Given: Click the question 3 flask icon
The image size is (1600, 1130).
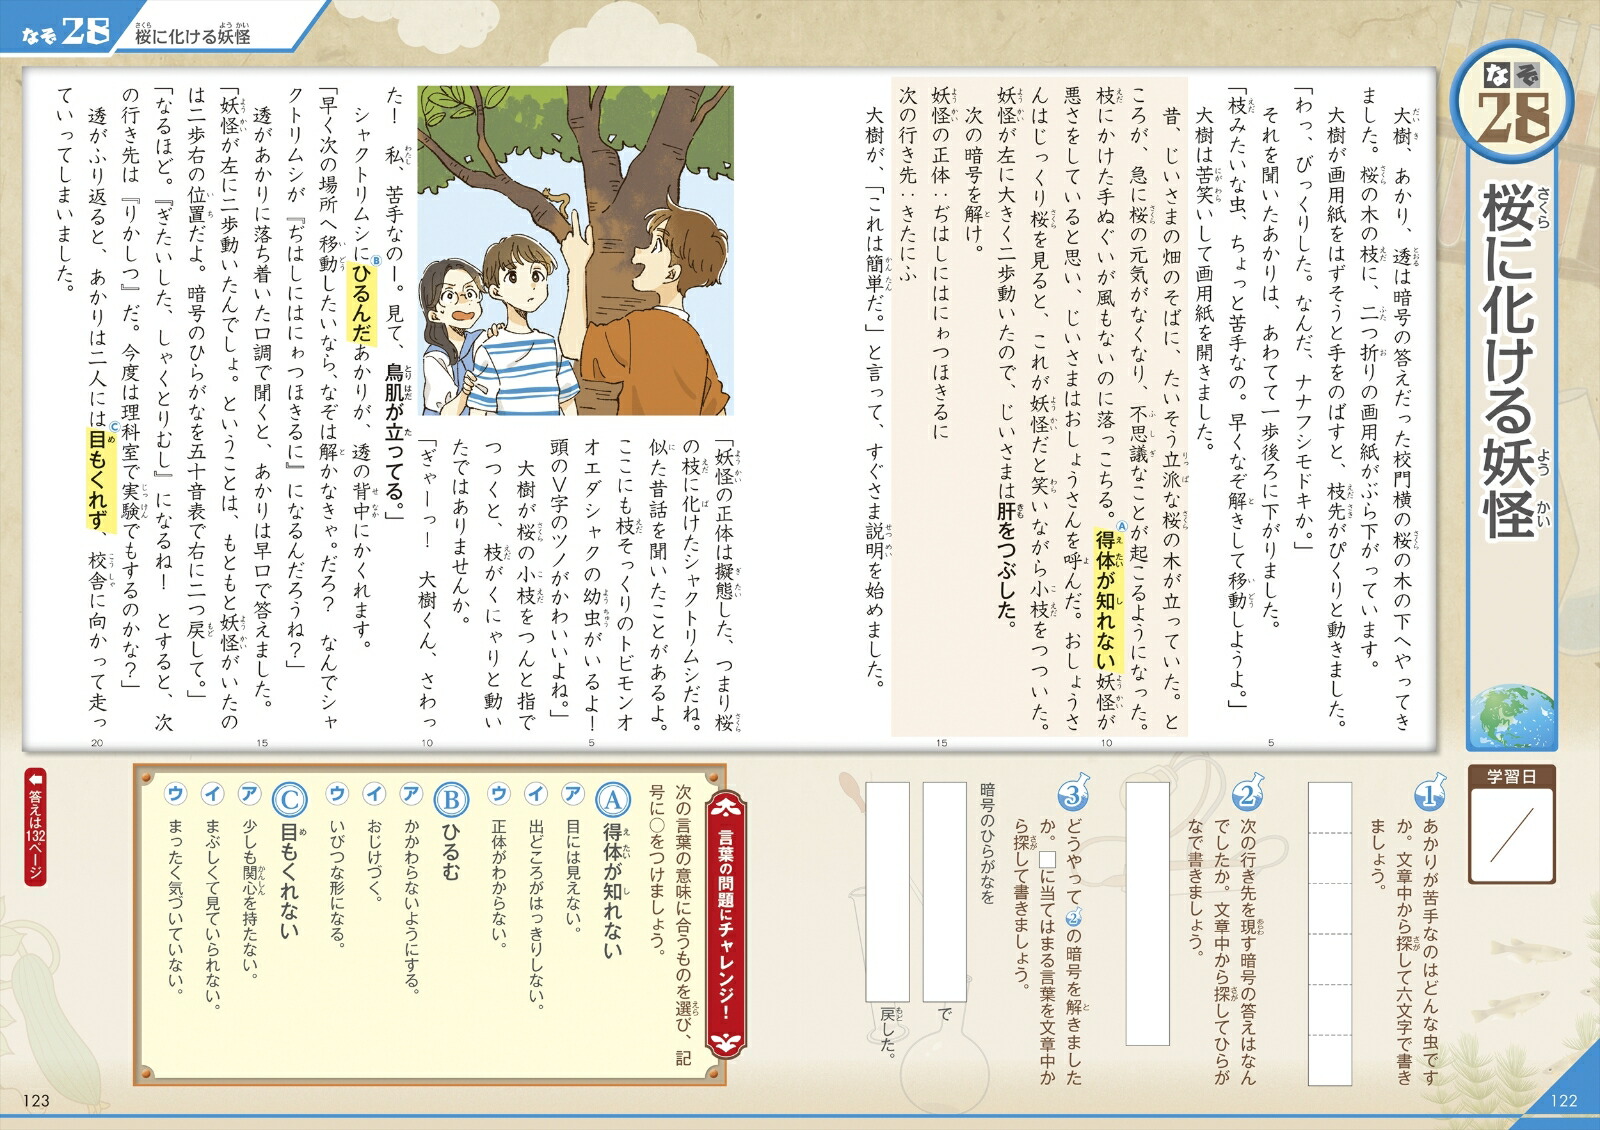Looking at the screenshot, I should (x=1072, y=795).
